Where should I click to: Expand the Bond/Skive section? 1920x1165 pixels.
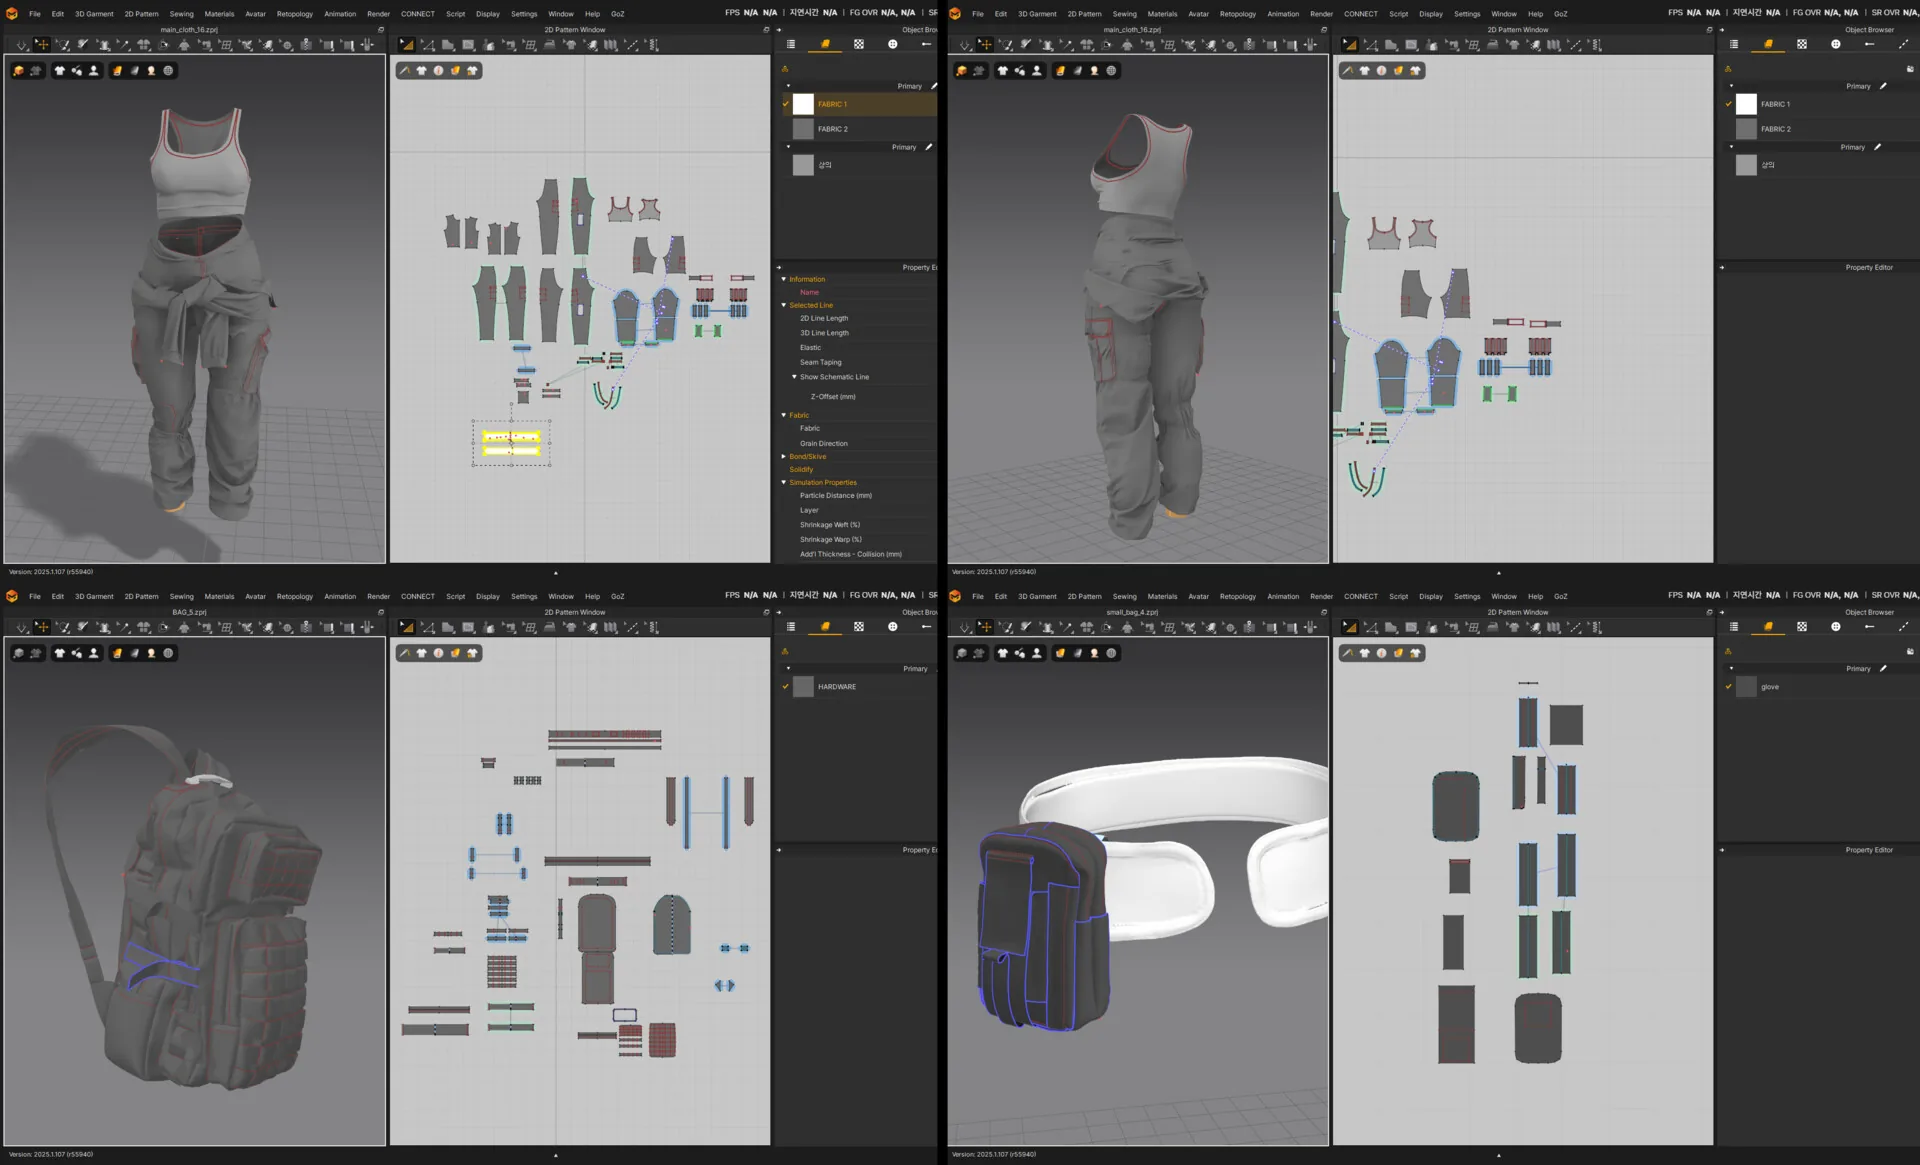coord(784,456)
